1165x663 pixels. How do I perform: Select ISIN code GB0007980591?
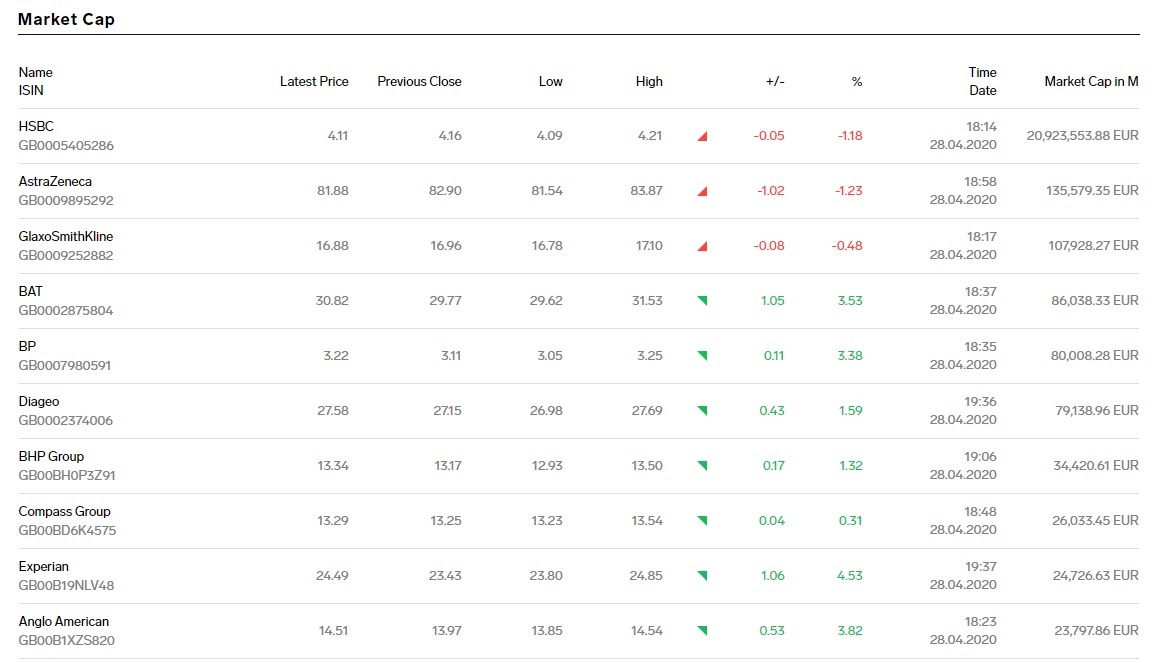(x=65, y=366)
